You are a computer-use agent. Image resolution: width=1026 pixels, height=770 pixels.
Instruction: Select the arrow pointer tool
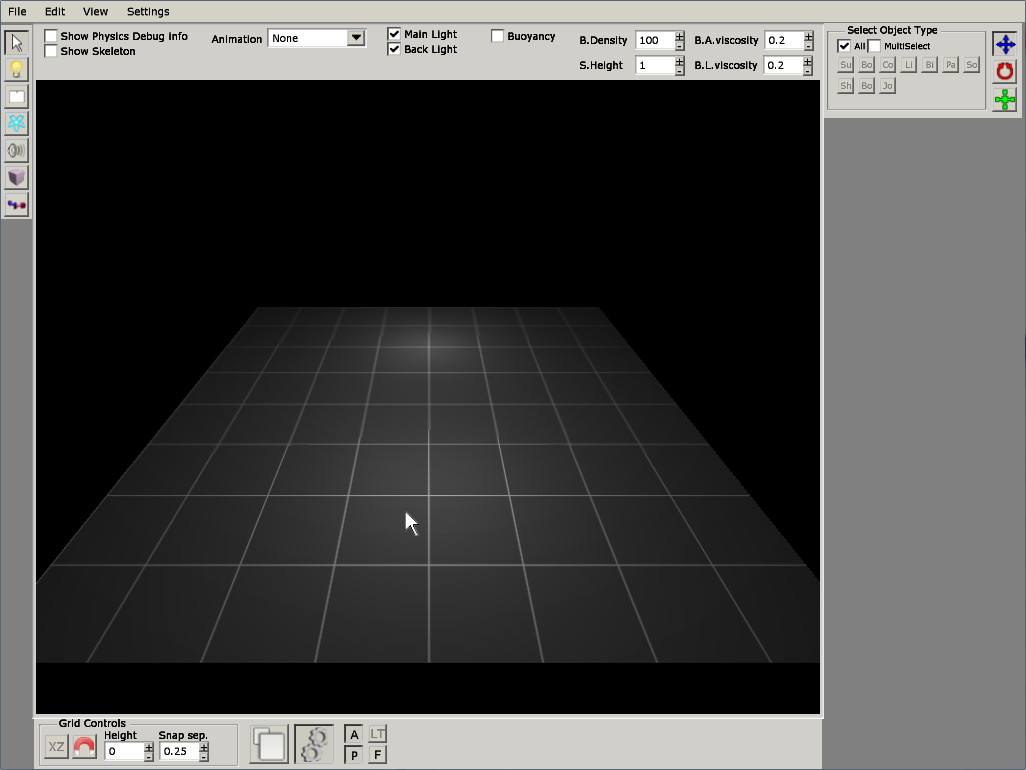point(16,43)
